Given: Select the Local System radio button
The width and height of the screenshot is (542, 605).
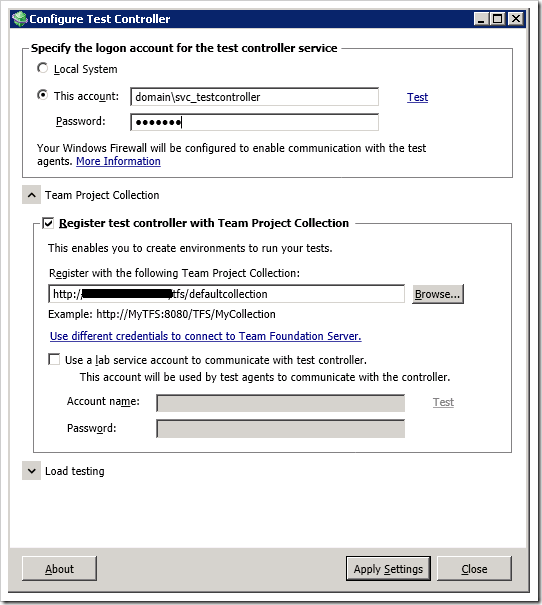Looking at the screenshot, I should tap(42, 68).
